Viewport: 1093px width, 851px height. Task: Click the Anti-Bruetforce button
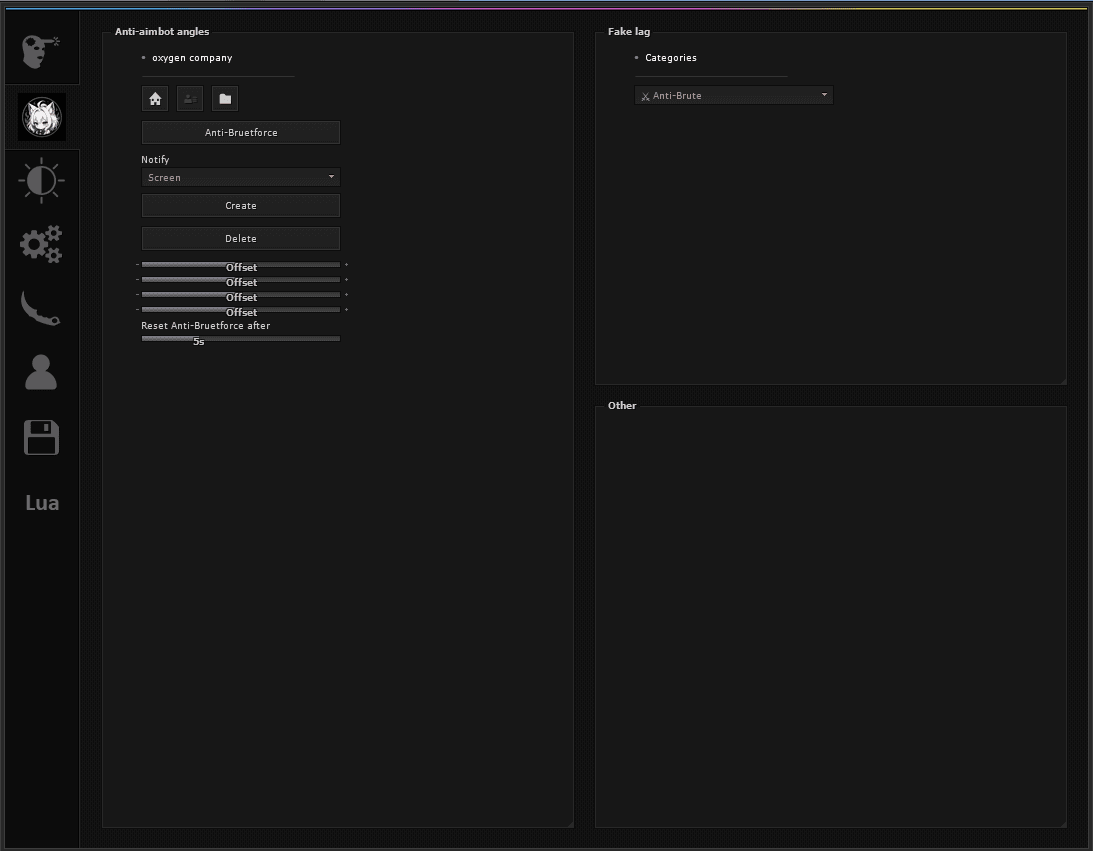[x=240, y=132]
